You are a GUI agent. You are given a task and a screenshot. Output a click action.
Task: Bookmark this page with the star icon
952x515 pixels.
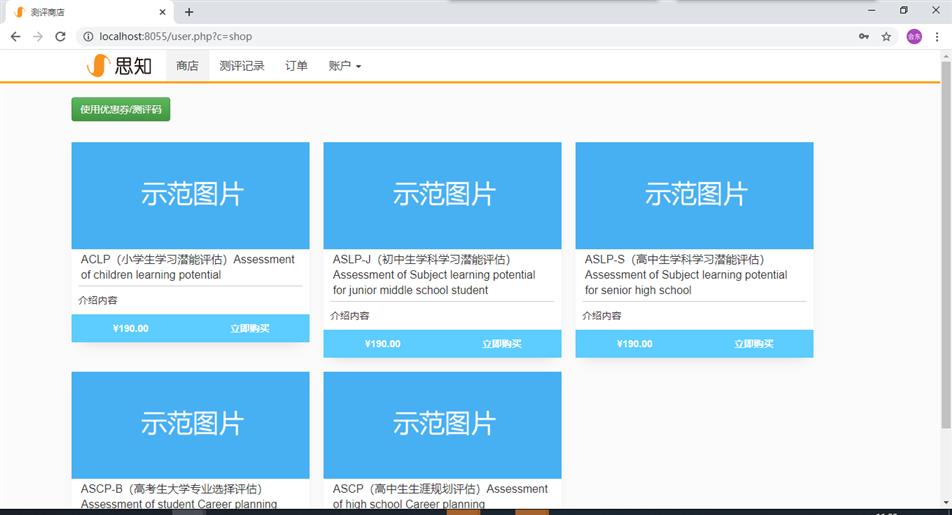point(886,36)
